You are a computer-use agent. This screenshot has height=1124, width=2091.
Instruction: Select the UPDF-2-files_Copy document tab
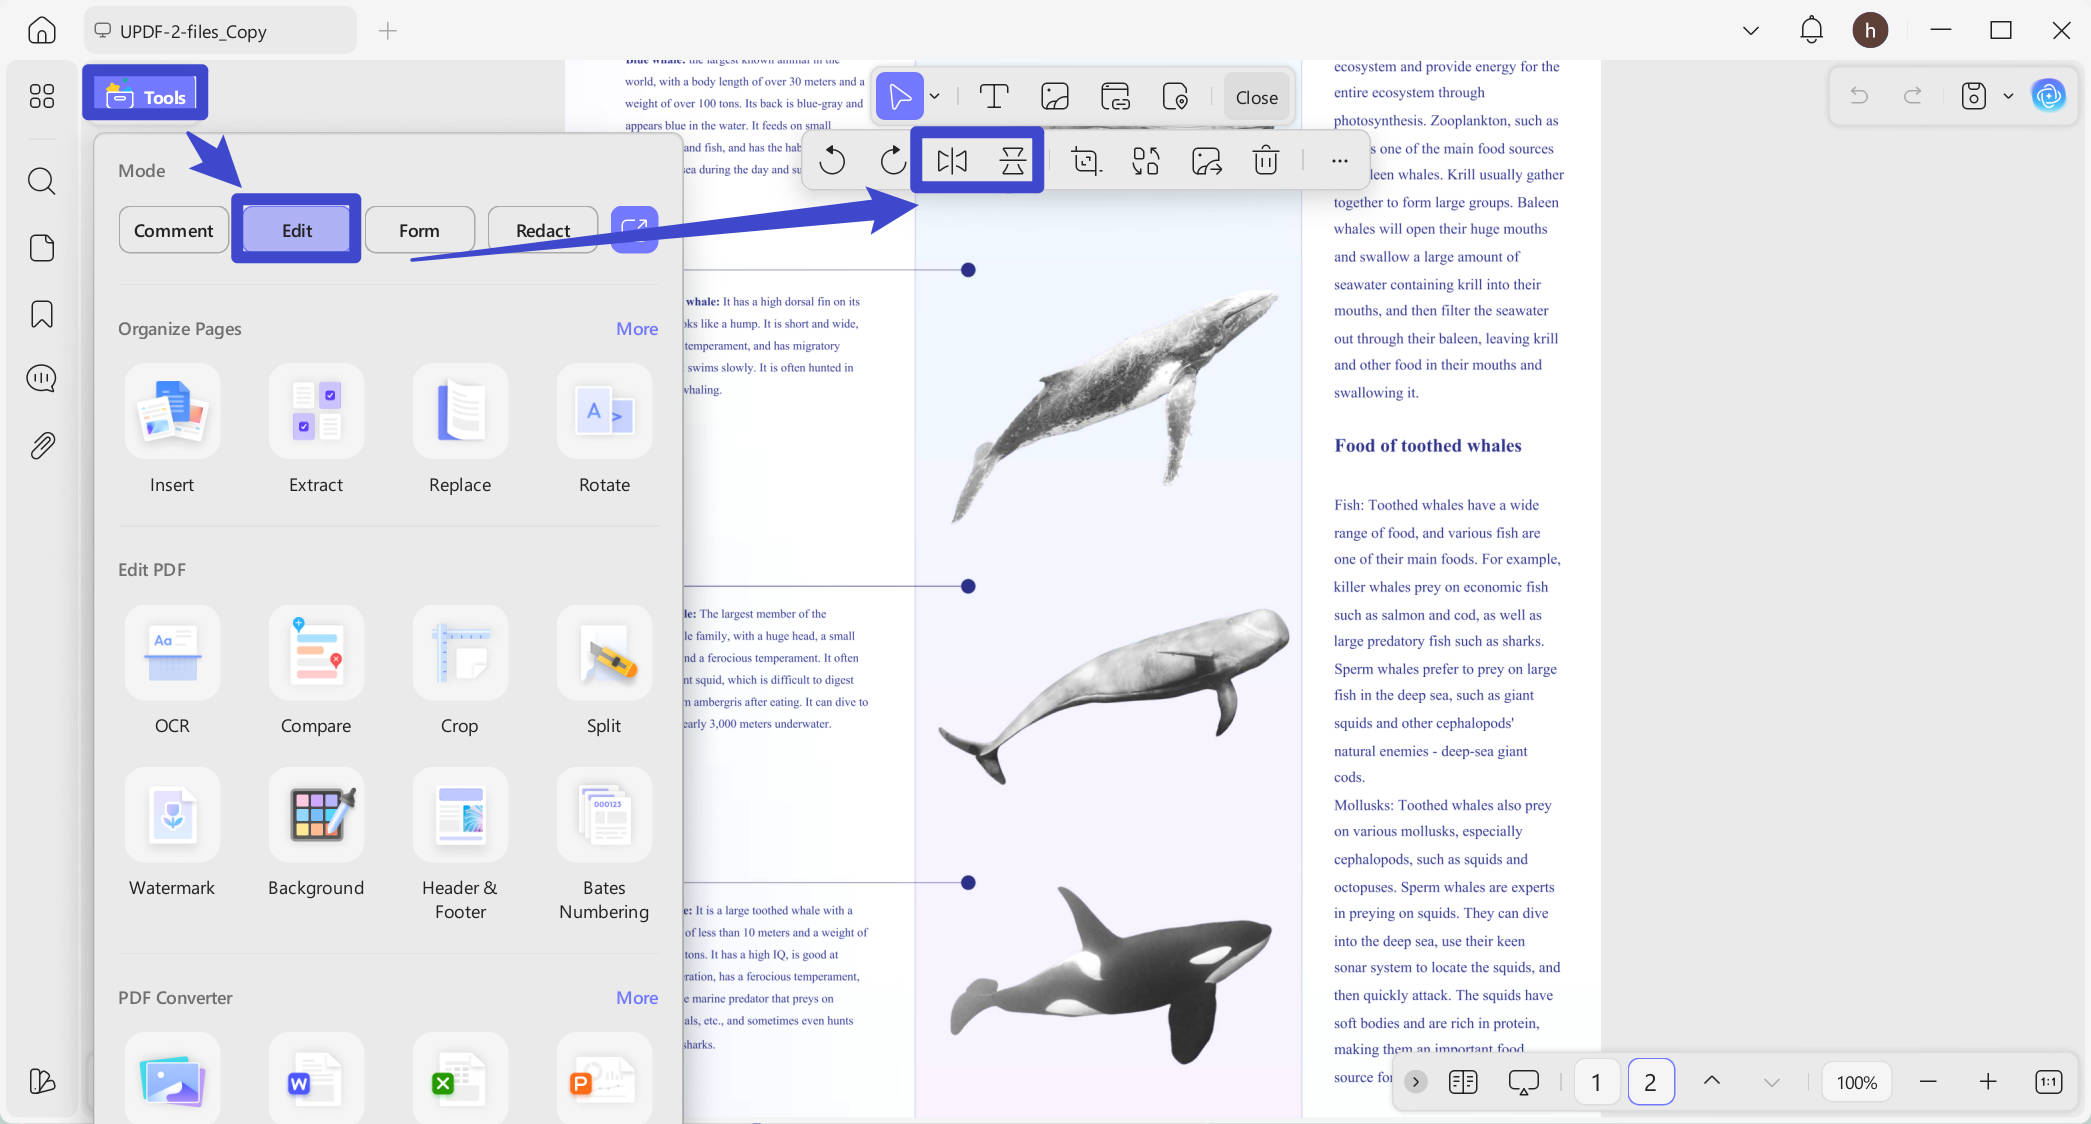(x=220, y=31)
